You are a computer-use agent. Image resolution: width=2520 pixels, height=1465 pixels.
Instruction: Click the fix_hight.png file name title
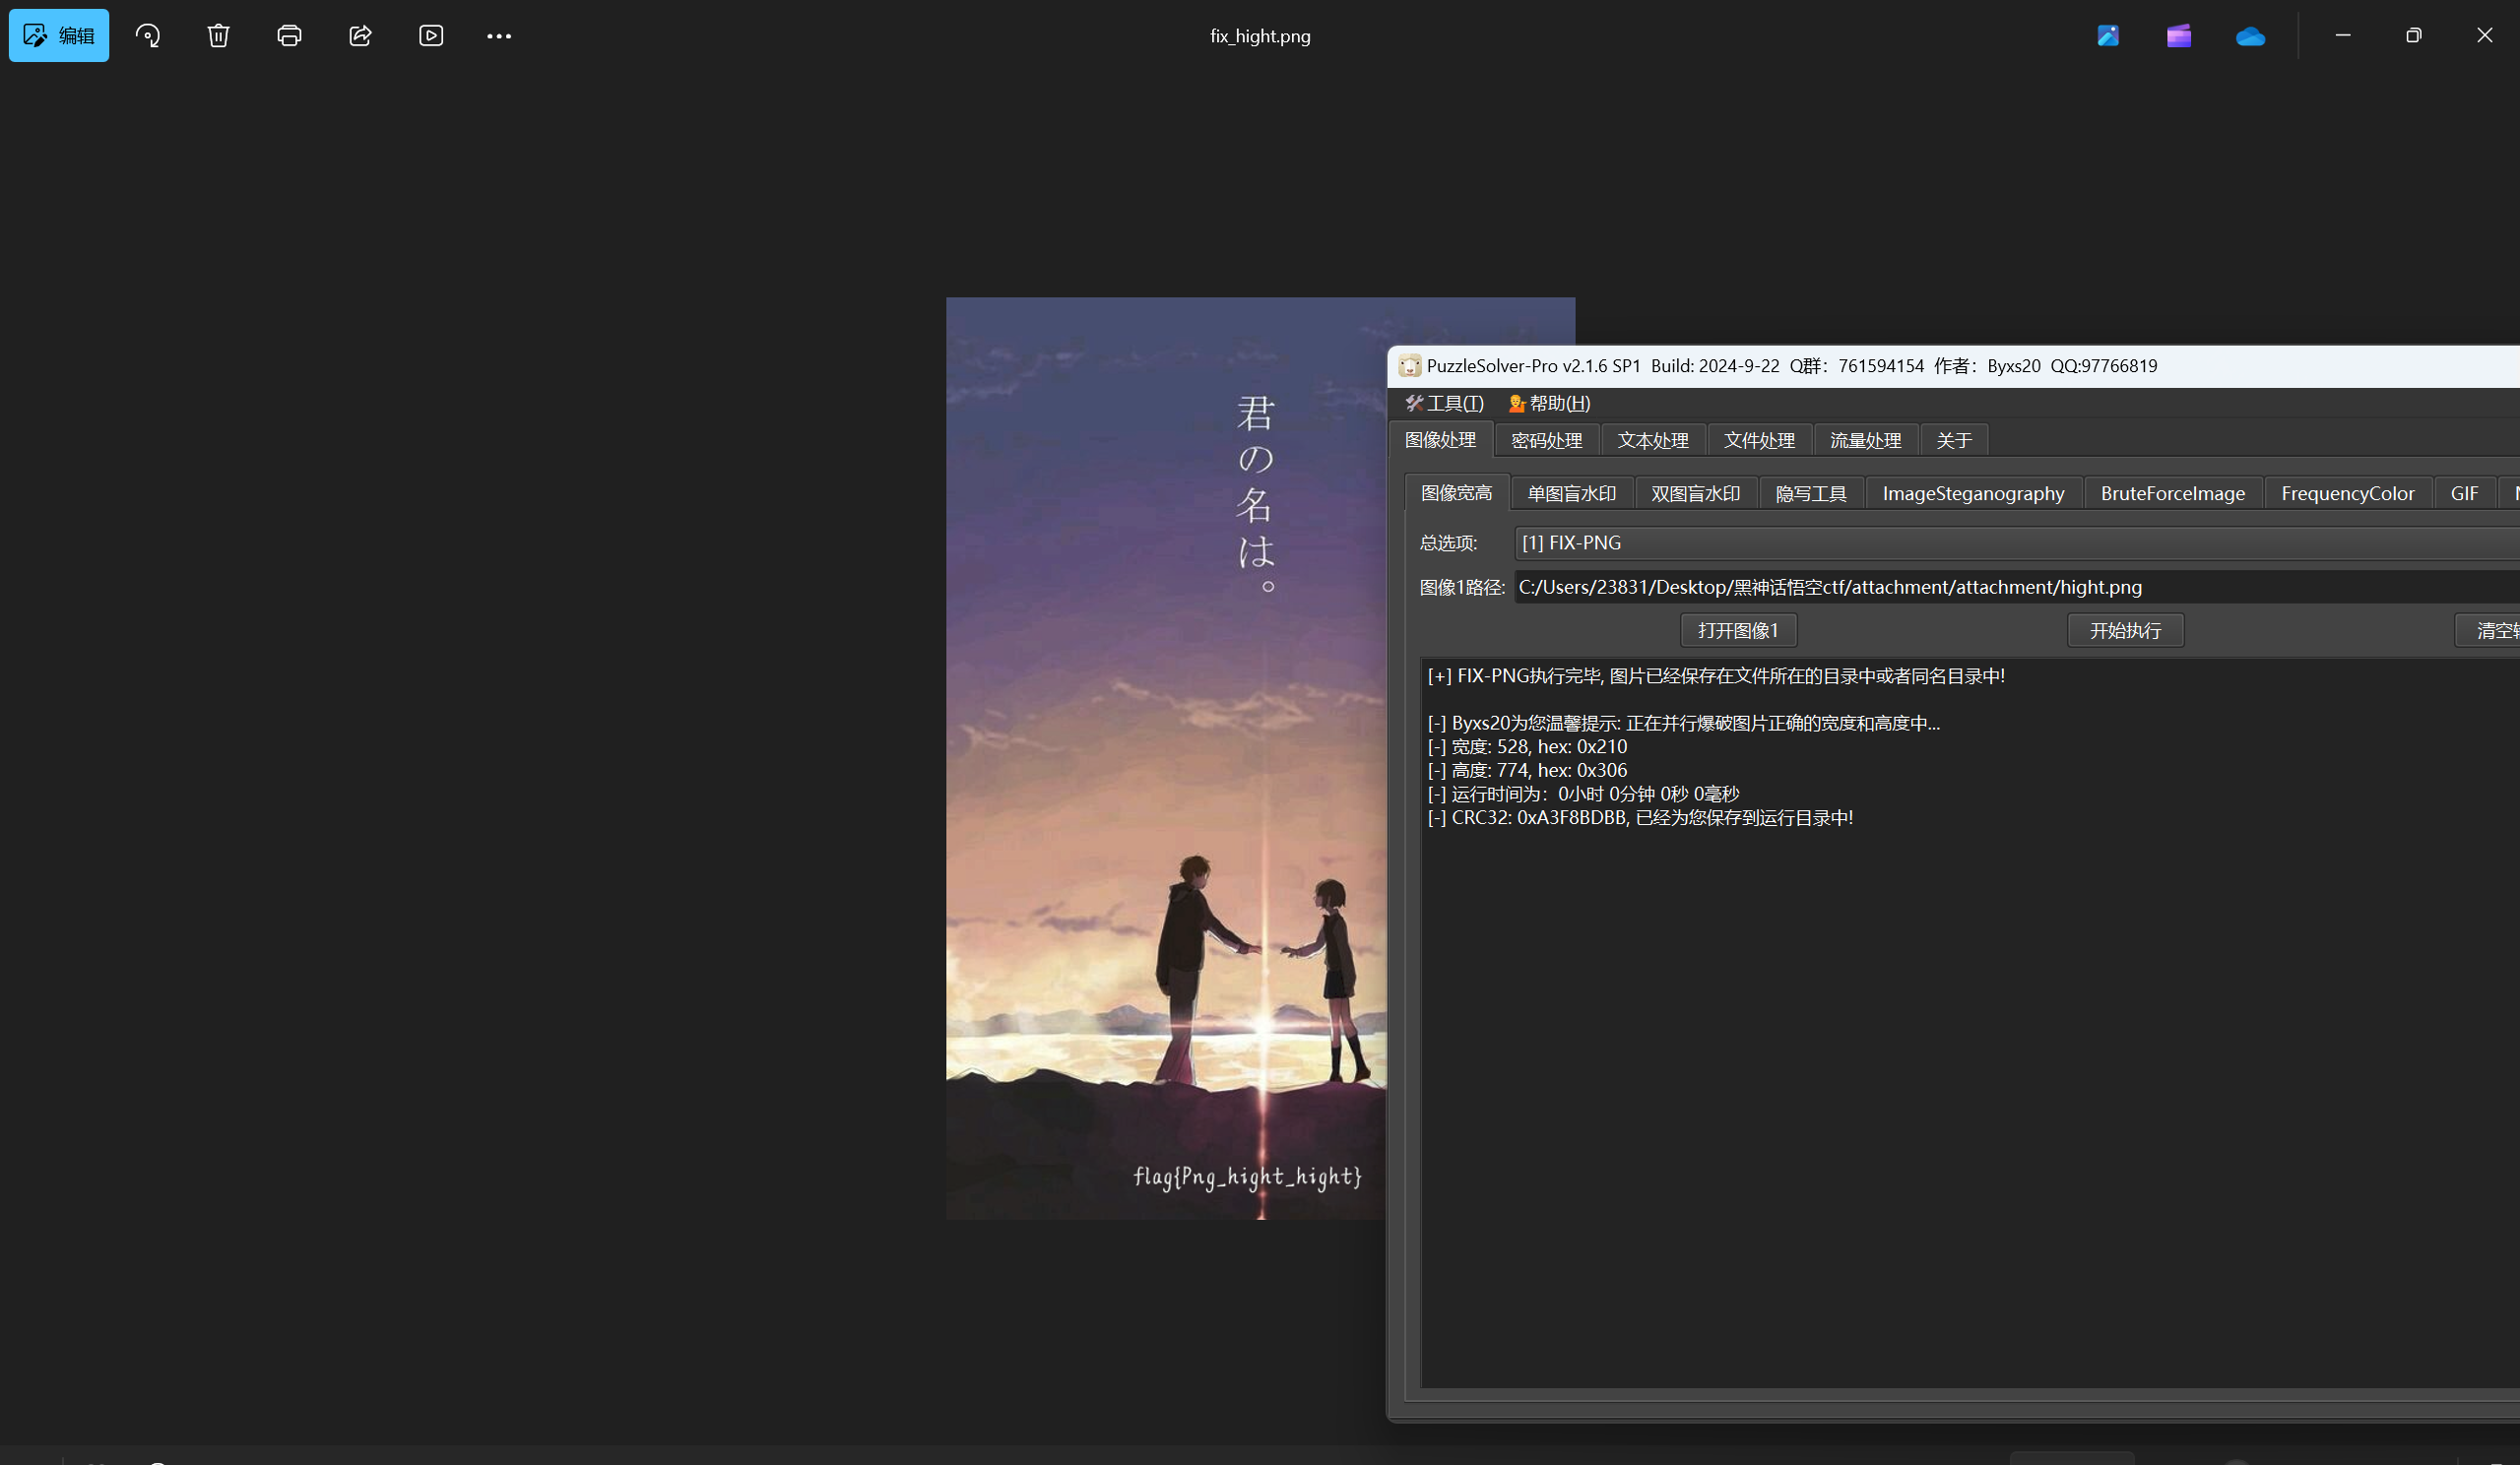(1260, 36)
